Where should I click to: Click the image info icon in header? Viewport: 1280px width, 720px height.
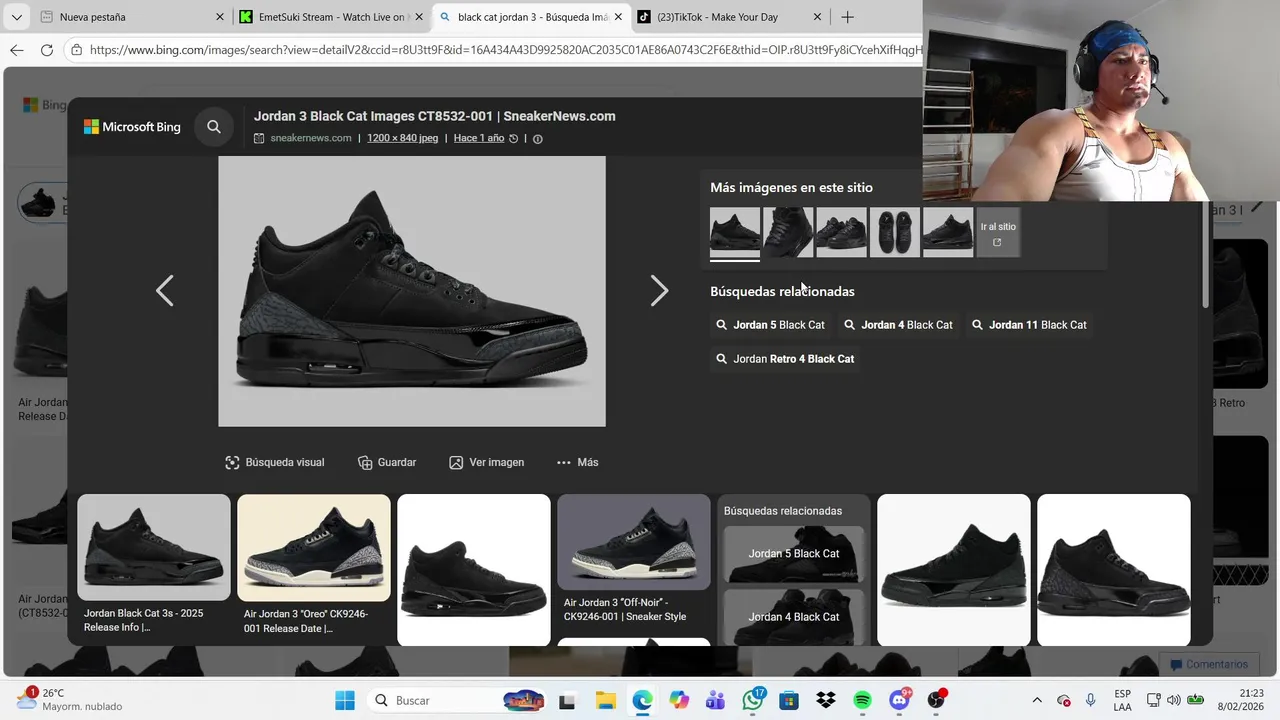537,139
